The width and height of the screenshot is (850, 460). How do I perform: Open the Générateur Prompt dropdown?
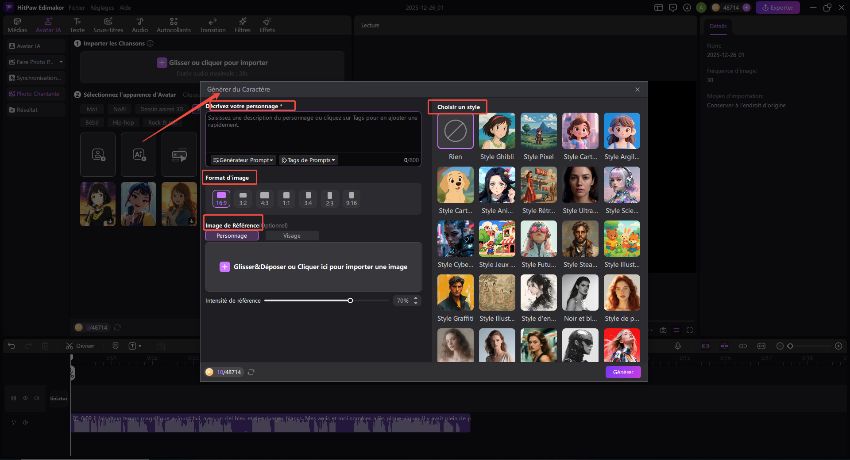click(243, 160)
